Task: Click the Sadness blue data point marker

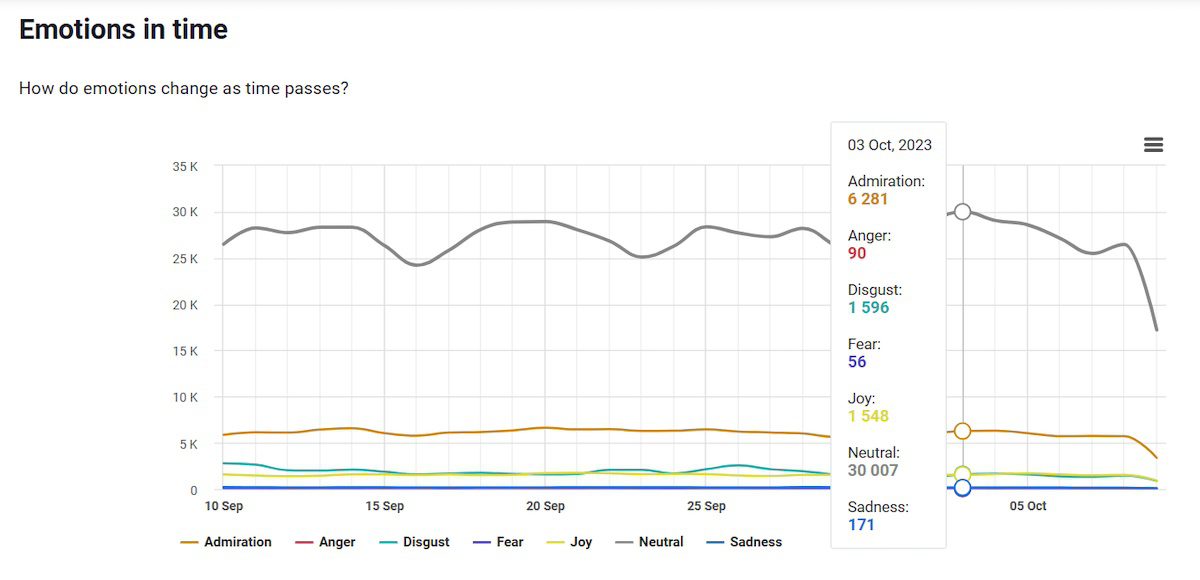Action: pos(962,488)
